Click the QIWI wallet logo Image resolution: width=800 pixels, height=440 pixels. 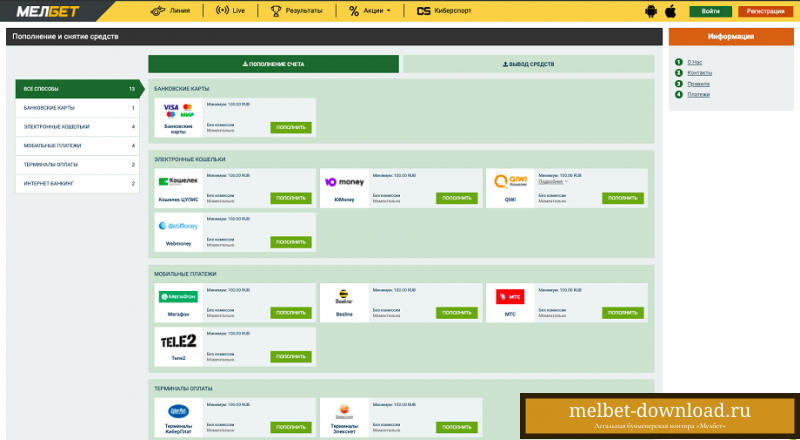[x=510, y=181]
